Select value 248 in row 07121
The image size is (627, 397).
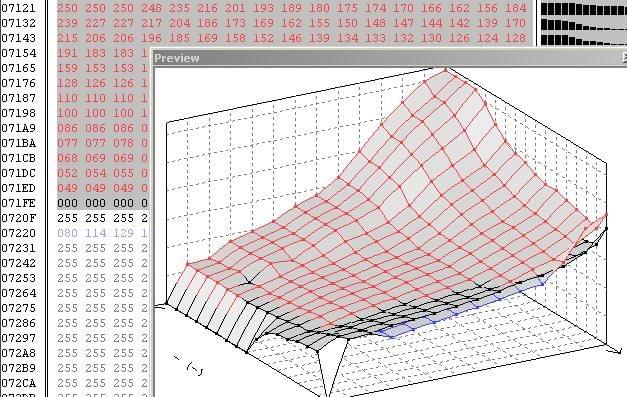pos(152,8)
